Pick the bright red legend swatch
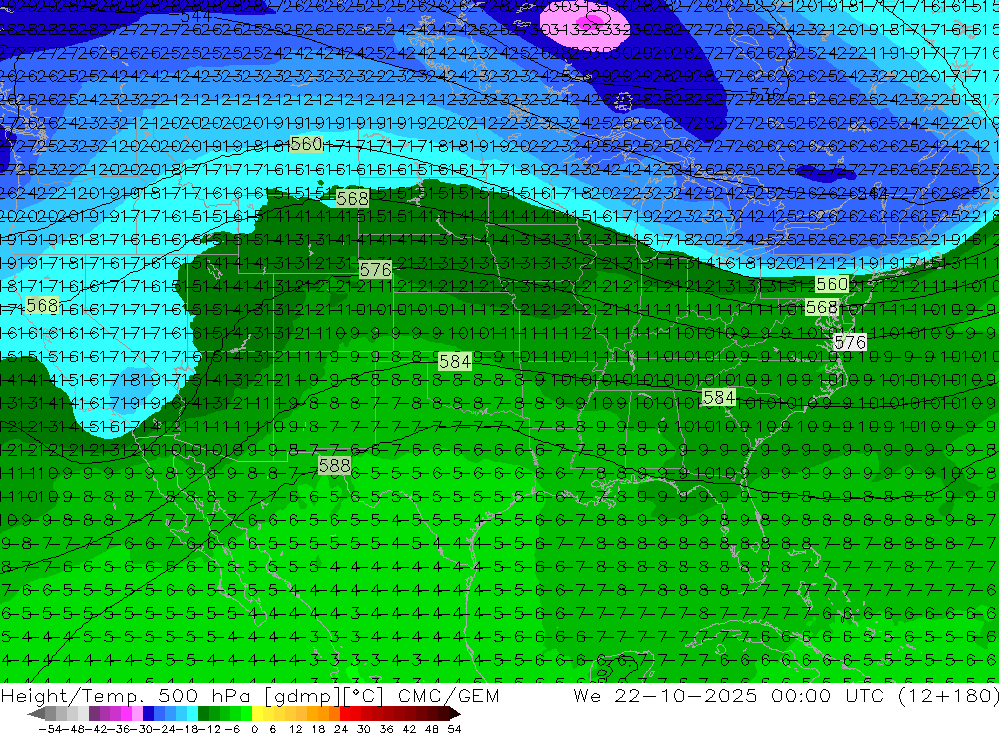This screenshot has width=1000, height=733. (345, 714)
